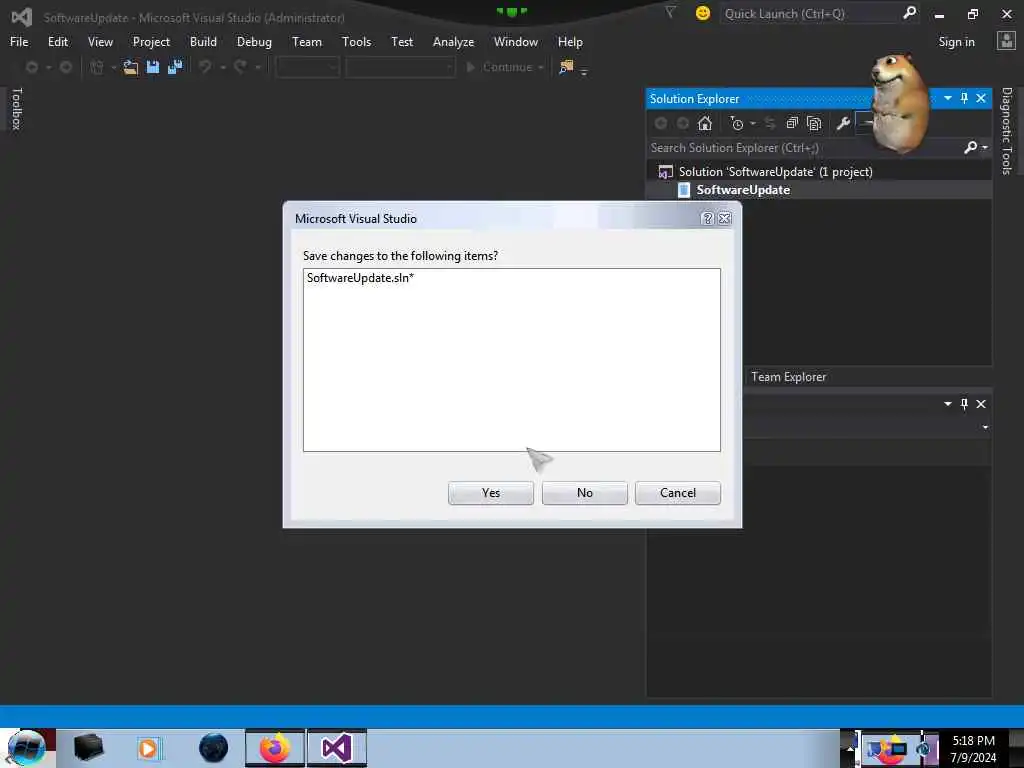Viewport: 1024px width, 768px height.
Task: Toggle Solution Explorer auto hide pin
Action: [965, 99]
